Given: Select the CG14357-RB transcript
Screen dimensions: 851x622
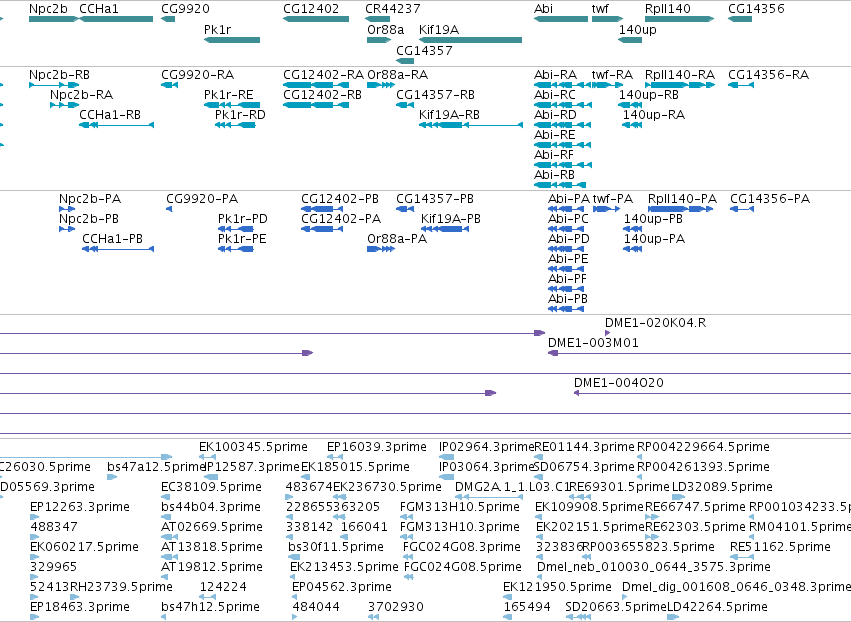Looking at the screenshot, I should (405, 105).
